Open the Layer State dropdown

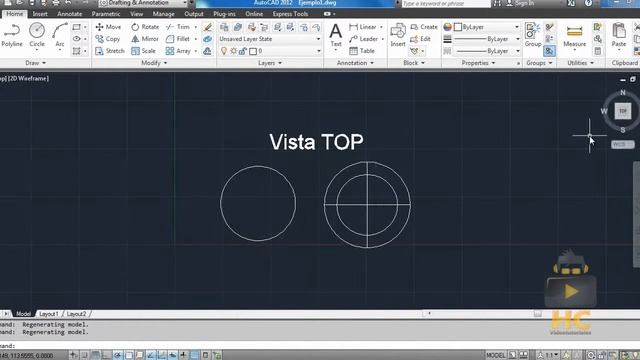[x=270, y=39]
